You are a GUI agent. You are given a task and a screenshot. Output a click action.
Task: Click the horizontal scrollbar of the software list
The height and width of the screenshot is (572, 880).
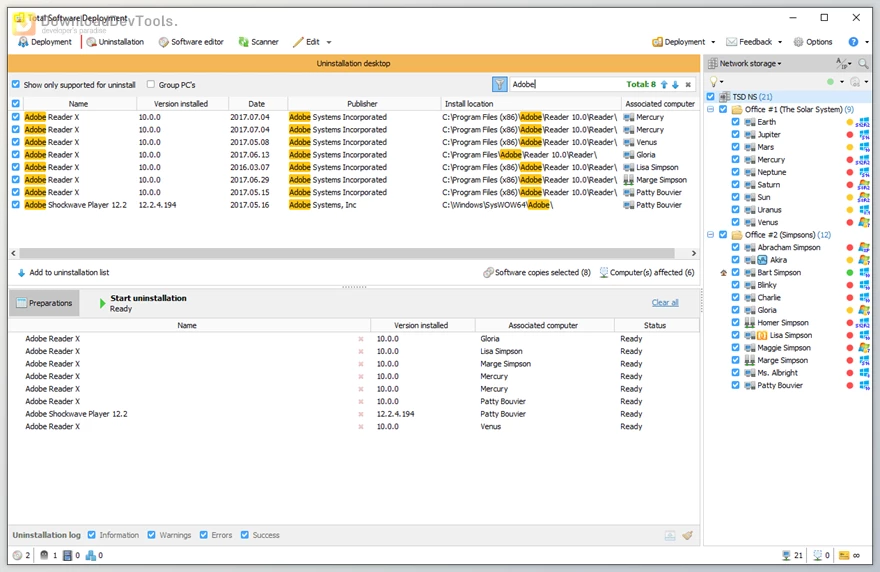coord(347,253)
